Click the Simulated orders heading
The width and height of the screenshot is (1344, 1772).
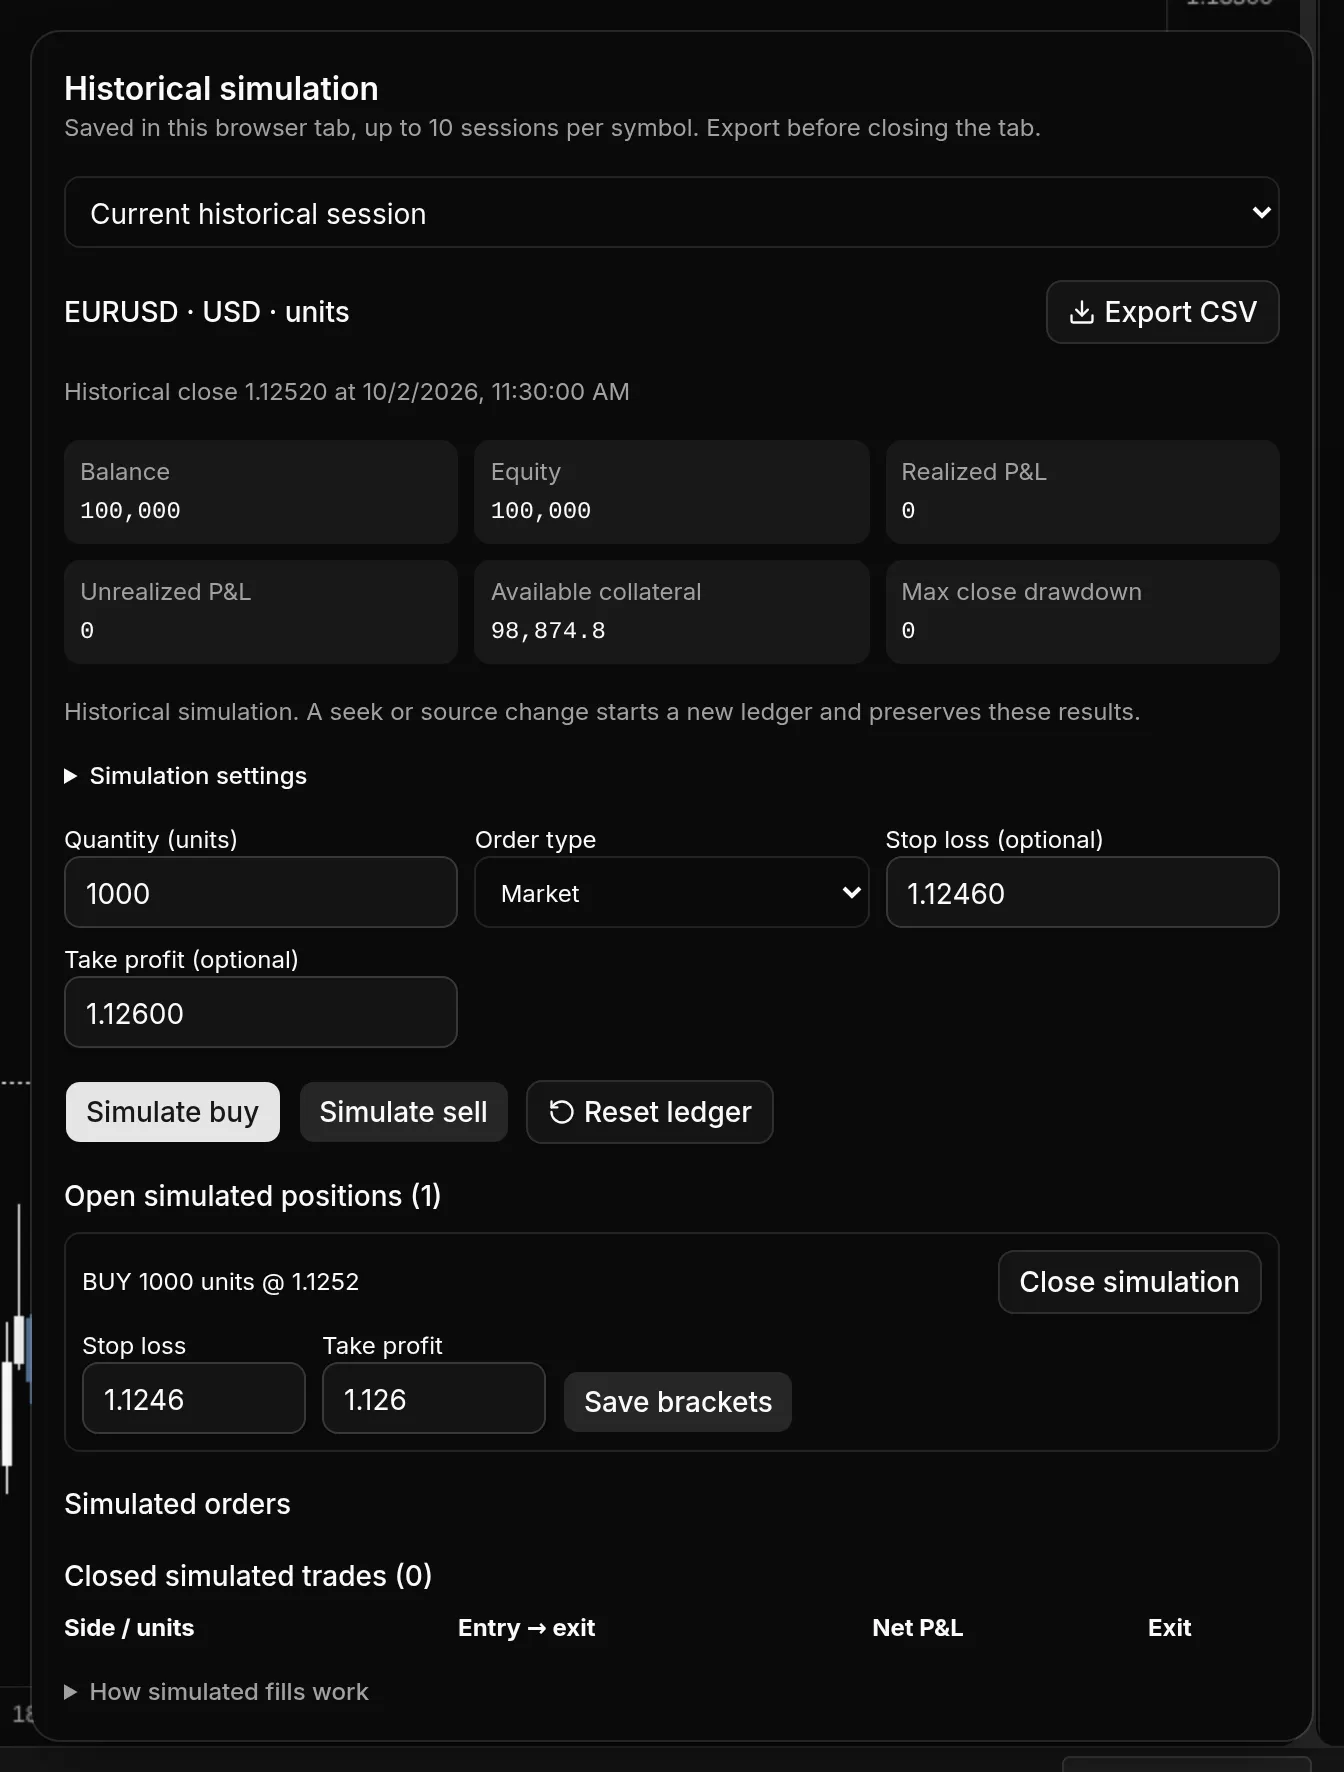[177, 1504]
